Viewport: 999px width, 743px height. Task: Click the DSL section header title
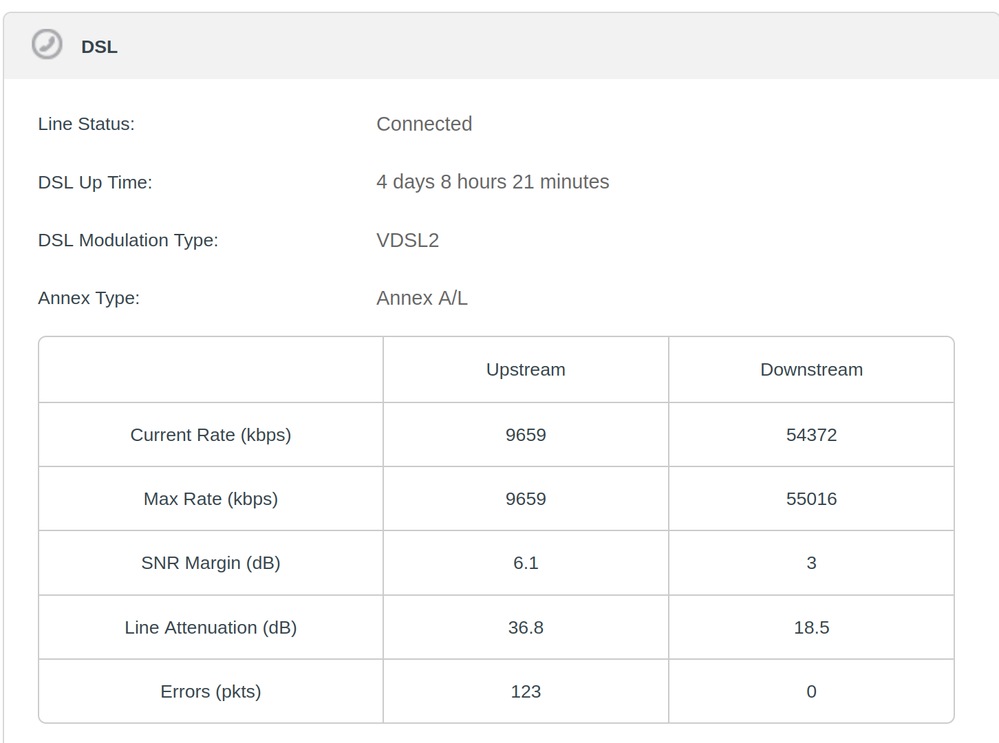tap(99, 47)
